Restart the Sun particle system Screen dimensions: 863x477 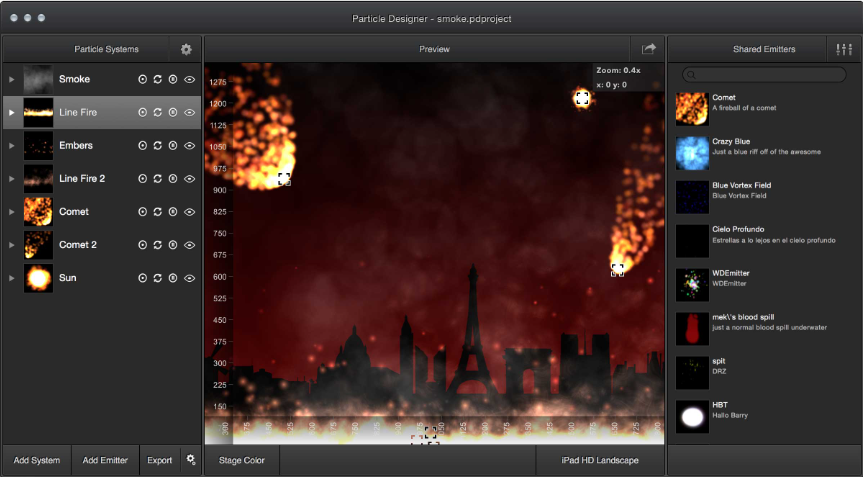[x=157, y=278]
